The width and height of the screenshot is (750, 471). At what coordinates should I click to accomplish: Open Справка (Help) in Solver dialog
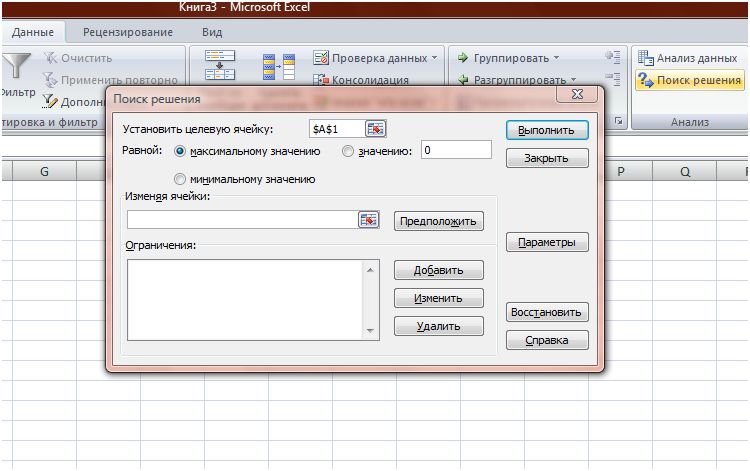[547, 340]
